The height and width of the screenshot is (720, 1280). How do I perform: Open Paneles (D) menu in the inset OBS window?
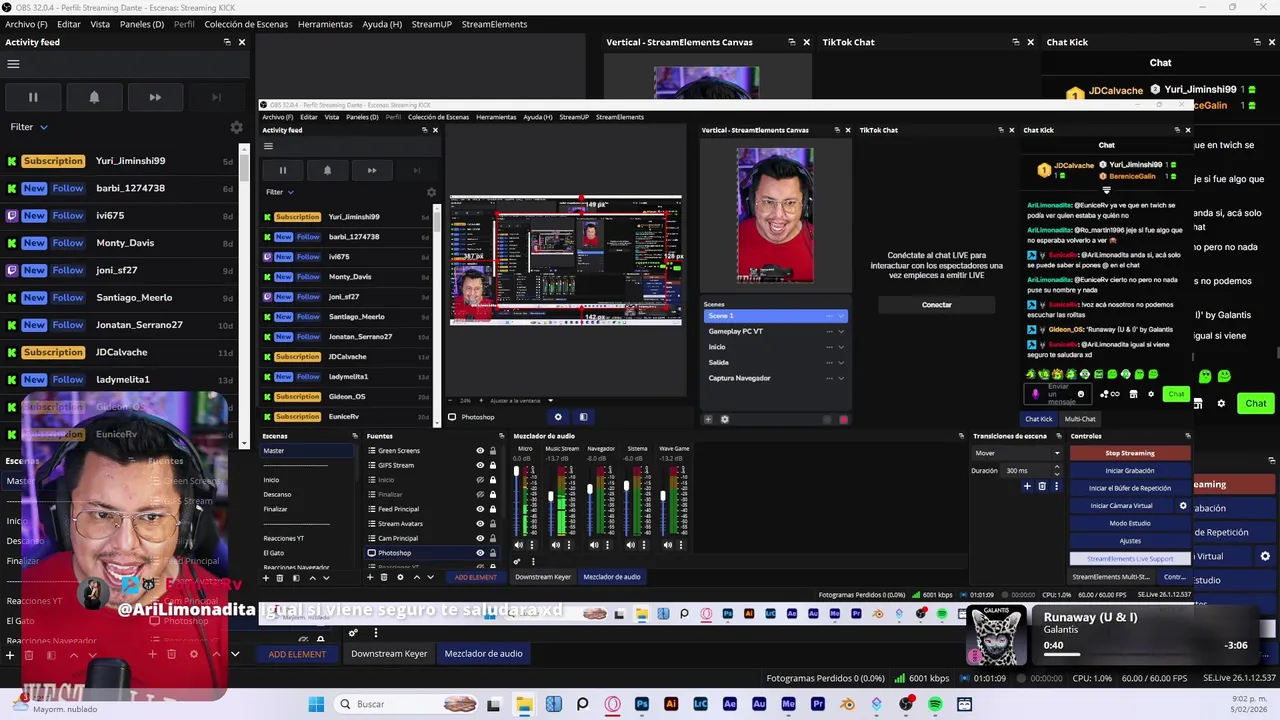362,117
